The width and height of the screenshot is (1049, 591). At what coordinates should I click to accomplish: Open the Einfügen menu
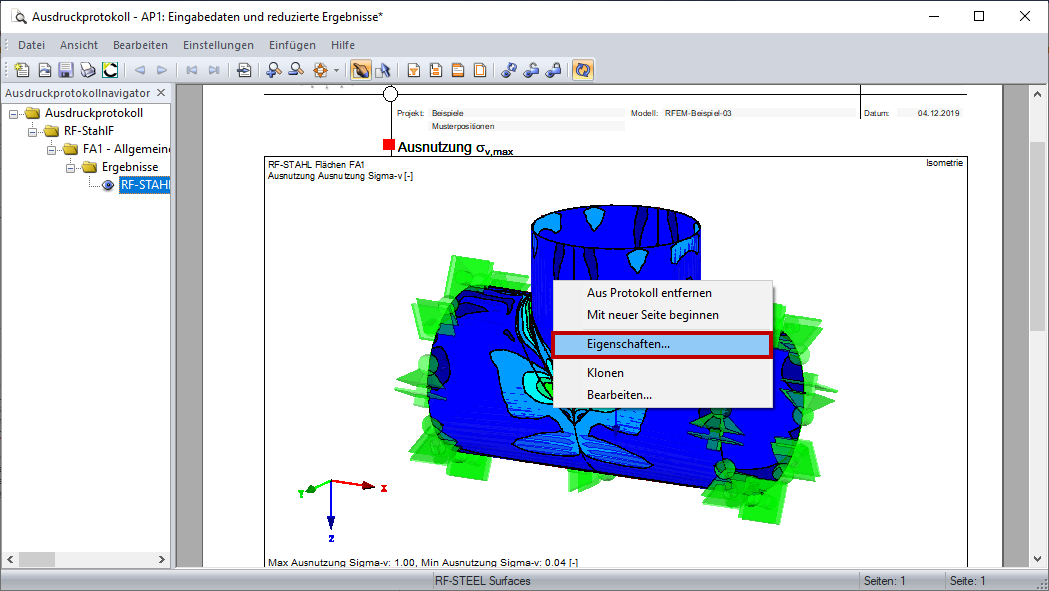coord(292,45)
